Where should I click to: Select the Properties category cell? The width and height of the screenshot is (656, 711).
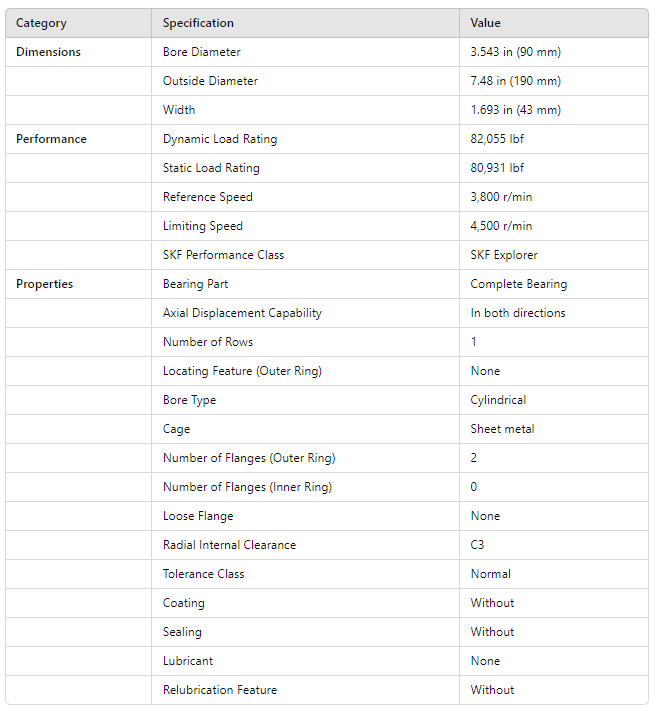pos(44,284)
